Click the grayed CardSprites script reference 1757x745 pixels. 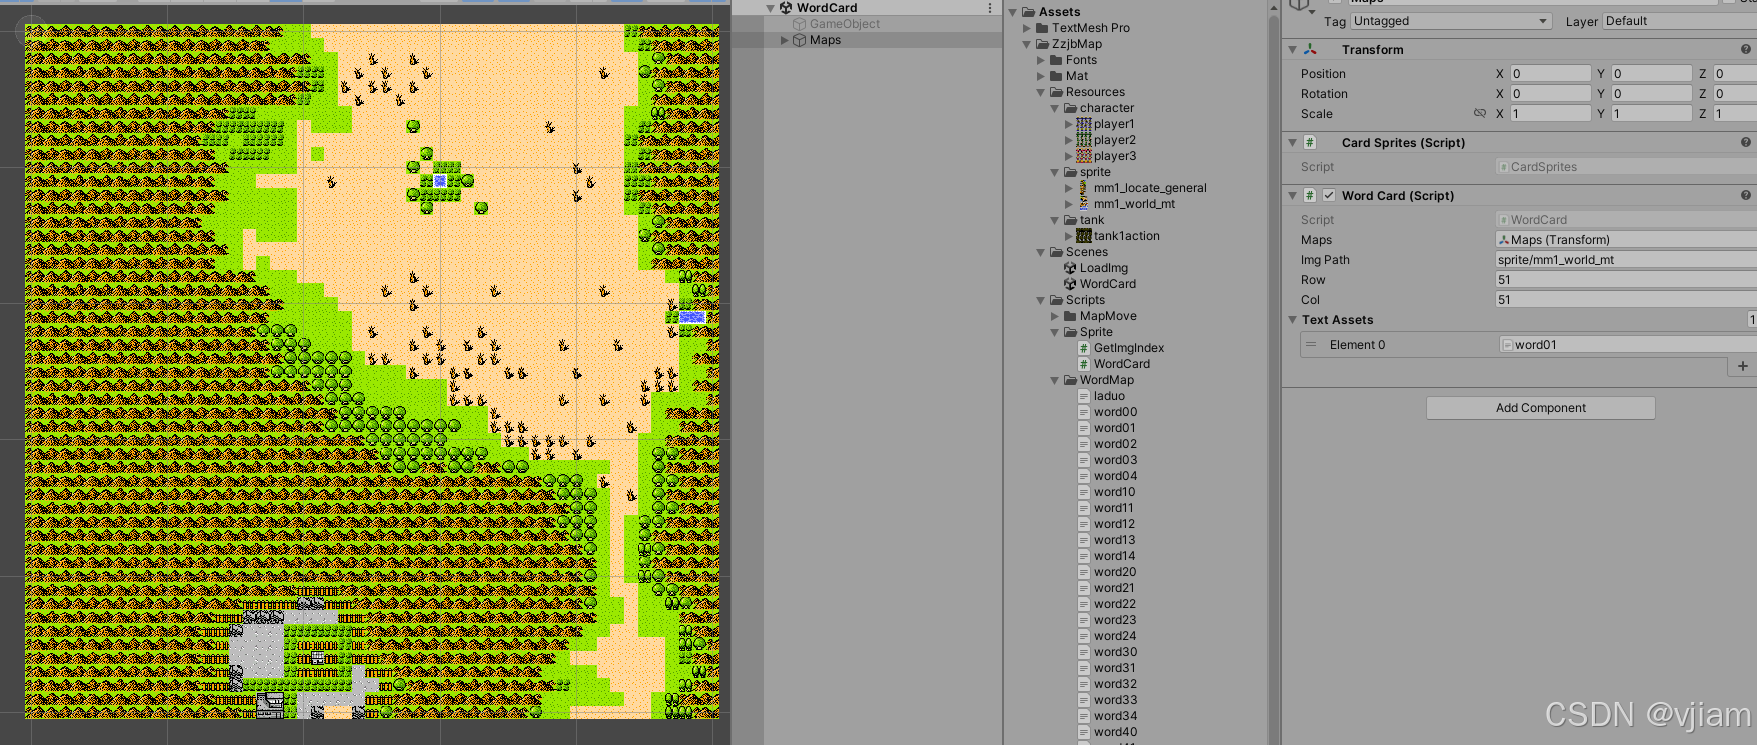pyautogui.click(x=1626, y=167)
